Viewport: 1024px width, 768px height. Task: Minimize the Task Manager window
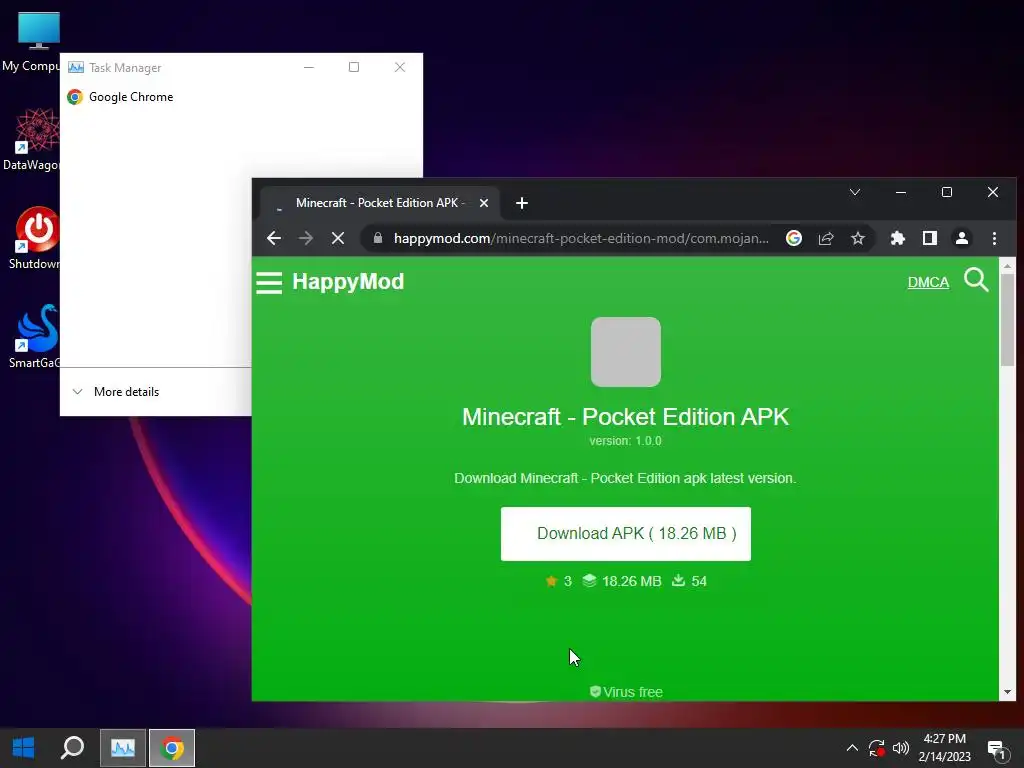point(309,67)
